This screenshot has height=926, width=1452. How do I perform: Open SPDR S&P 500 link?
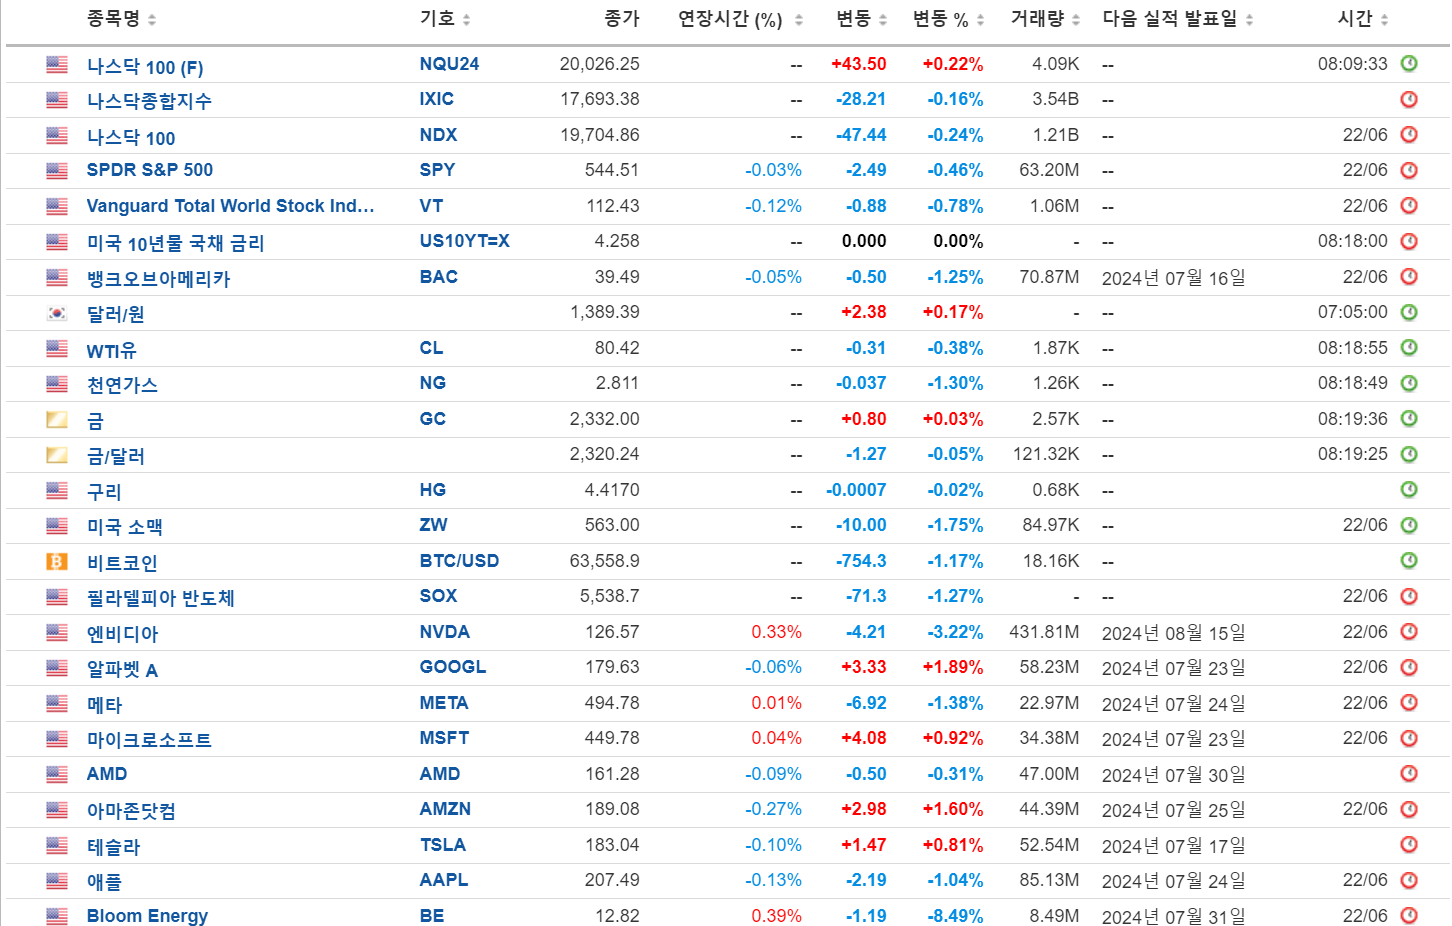[x=150, y=170]
